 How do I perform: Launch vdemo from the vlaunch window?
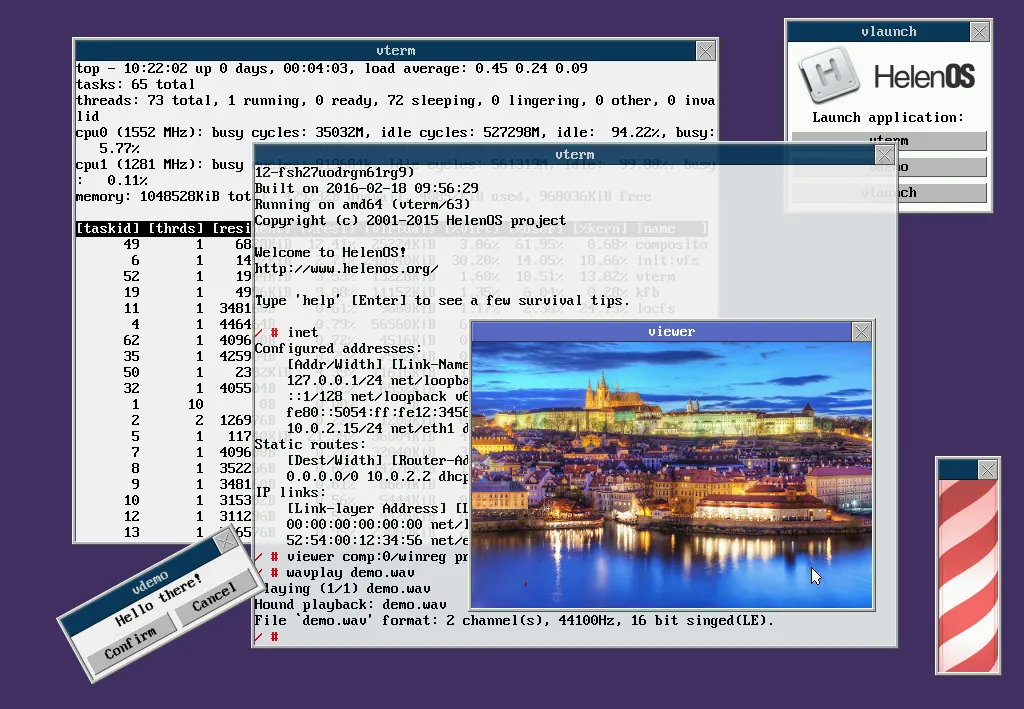tap(889, 166)
